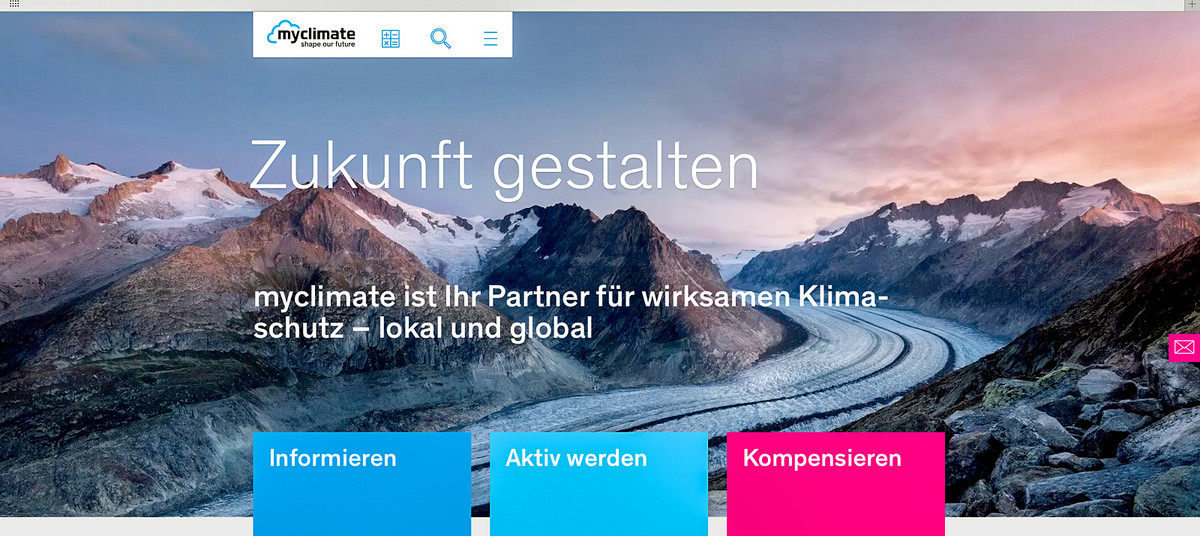Screen dimensions: 1200x536
Task: Select the 'shape our future' tagline
Action: coord(328,45)
